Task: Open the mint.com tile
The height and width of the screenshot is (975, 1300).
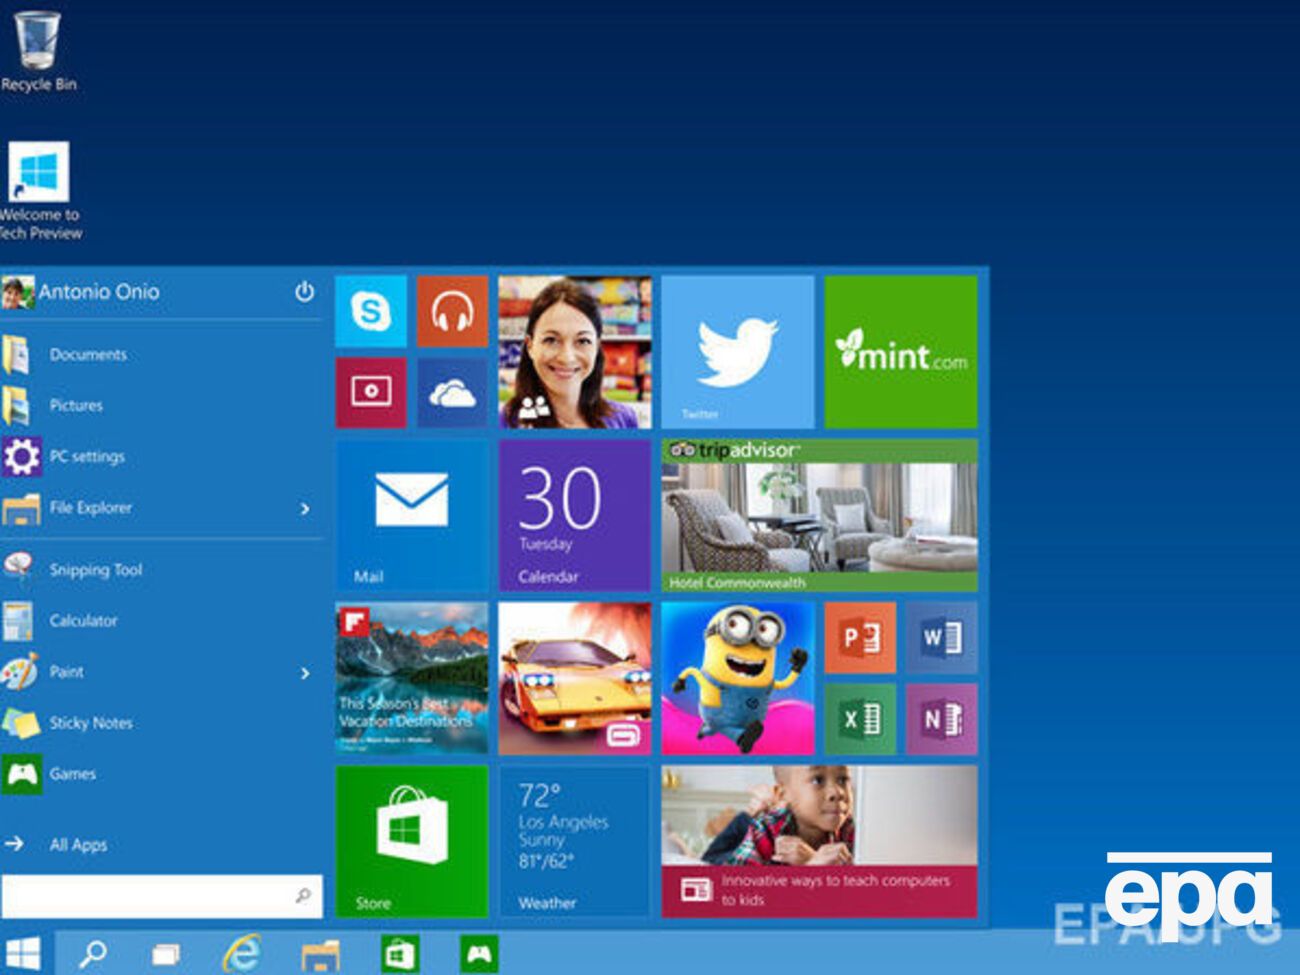Action: [x=901, y=352]
